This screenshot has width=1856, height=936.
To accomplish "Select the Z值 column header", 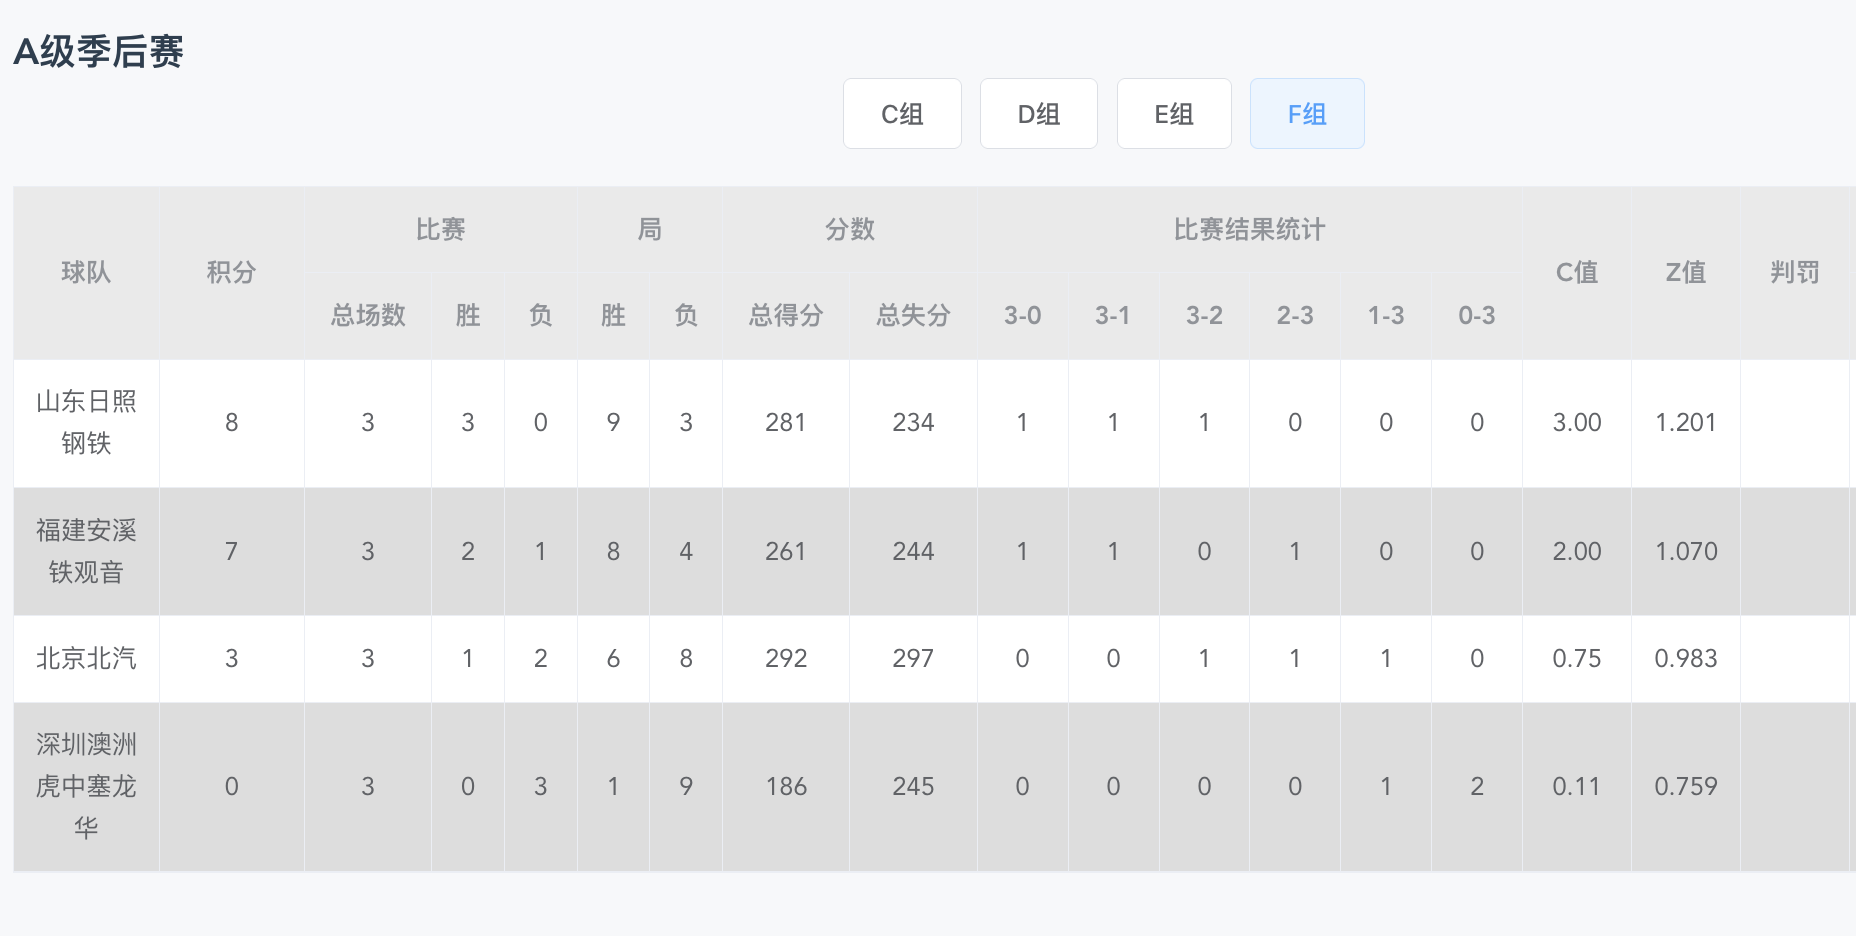I will pyautogui.click(x=1686, y=272).
